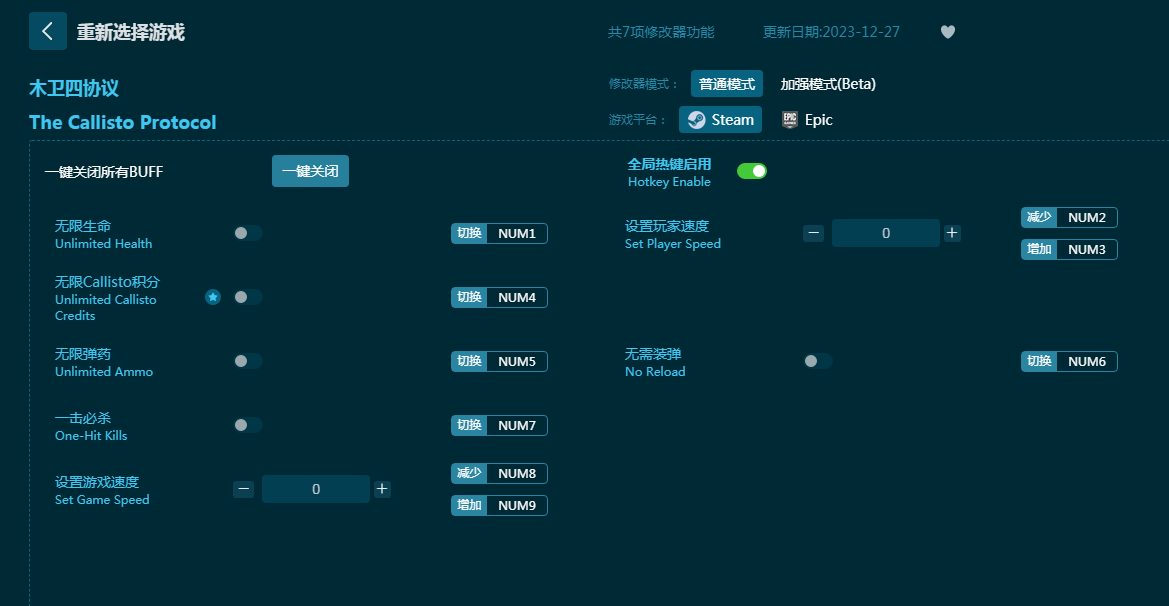Screen dimensions: 1169x606
Task: Click the No Reload label
Action: [x=655, y=371]
